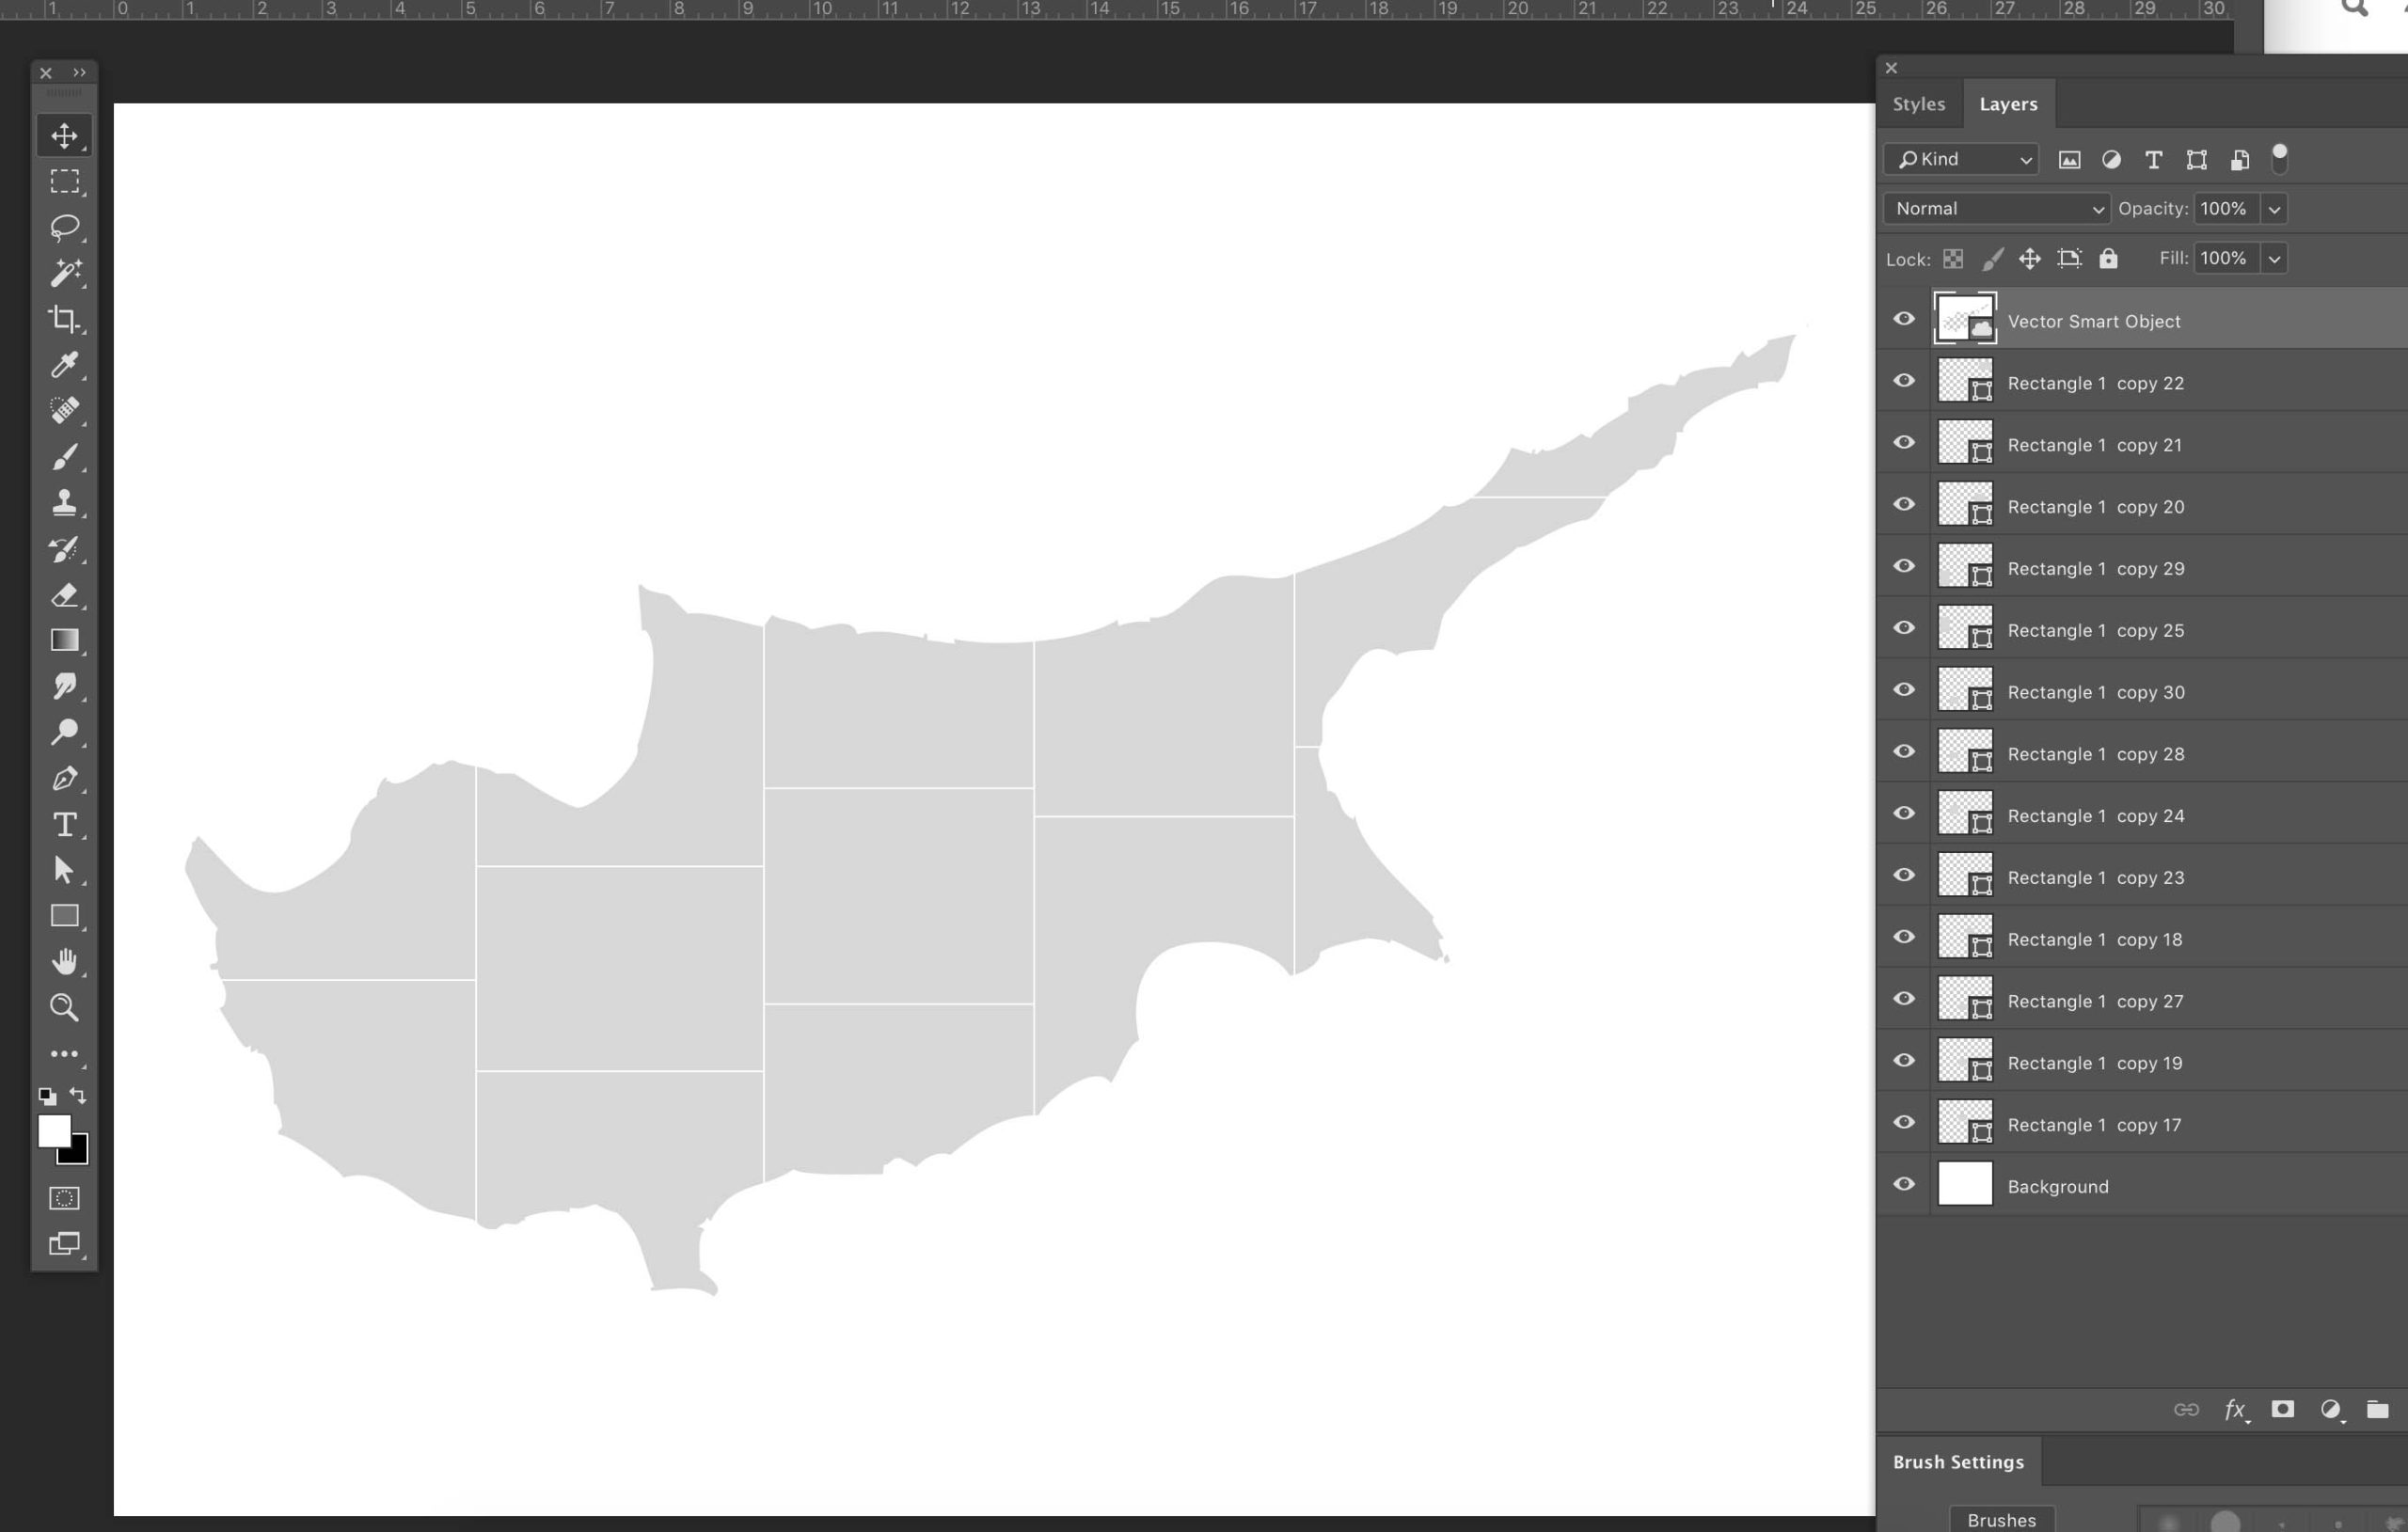Hide the Background layer
This screenshot has height=1532, width=2408.
(x=1904, y=1185)
